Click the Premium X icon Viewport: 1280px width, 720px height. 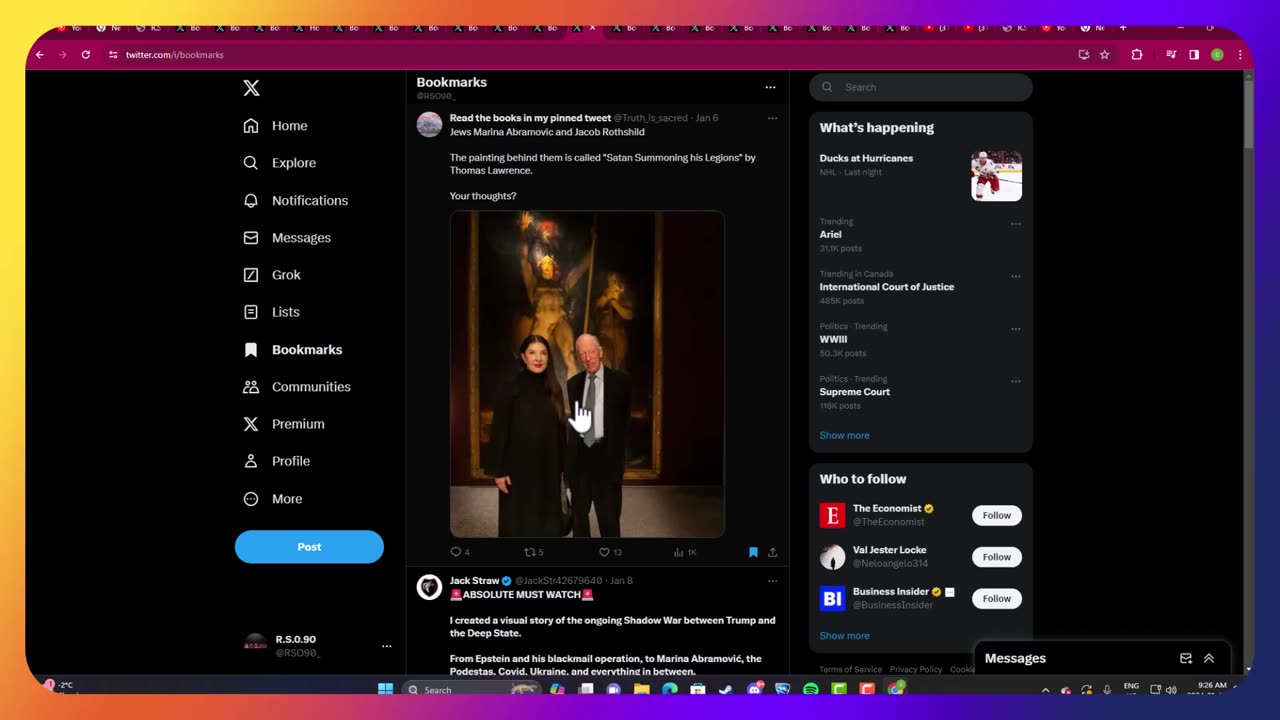pyautogui.click(x=251, y=424)
